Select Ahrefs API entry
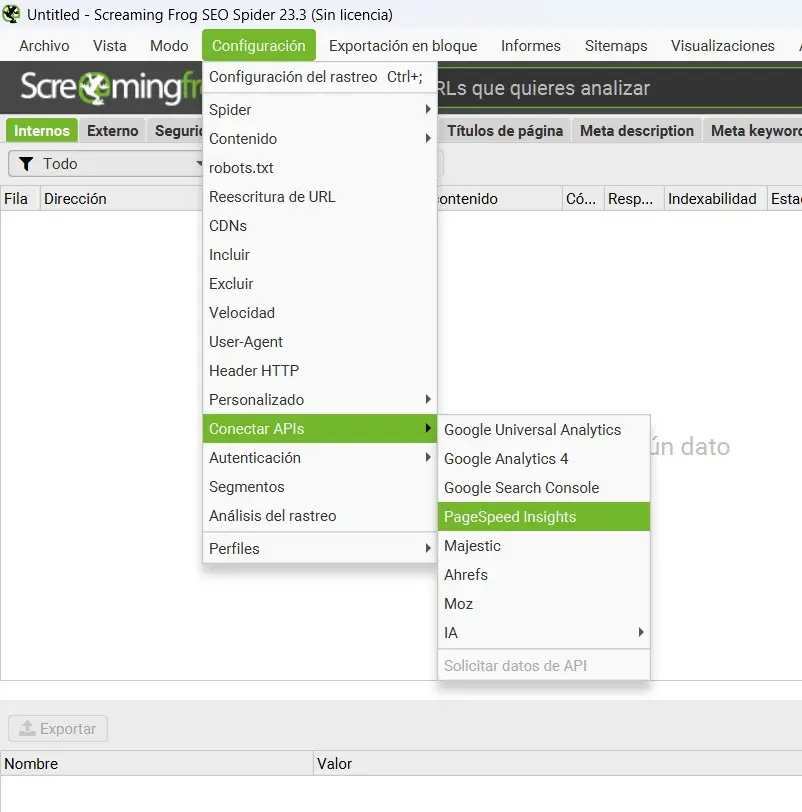Screen dimensions: 802x812 coord(544,575)
